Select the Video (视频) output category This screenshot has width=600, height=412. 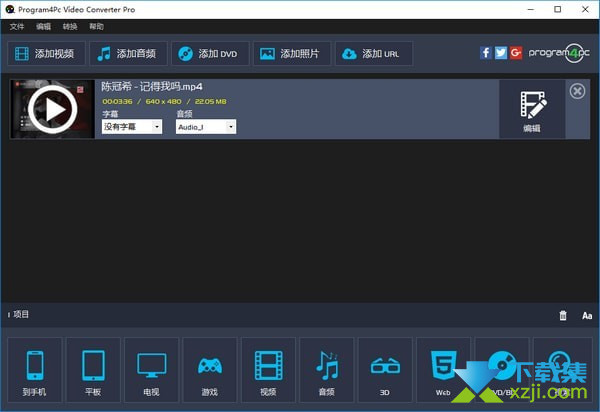point(269,370)
